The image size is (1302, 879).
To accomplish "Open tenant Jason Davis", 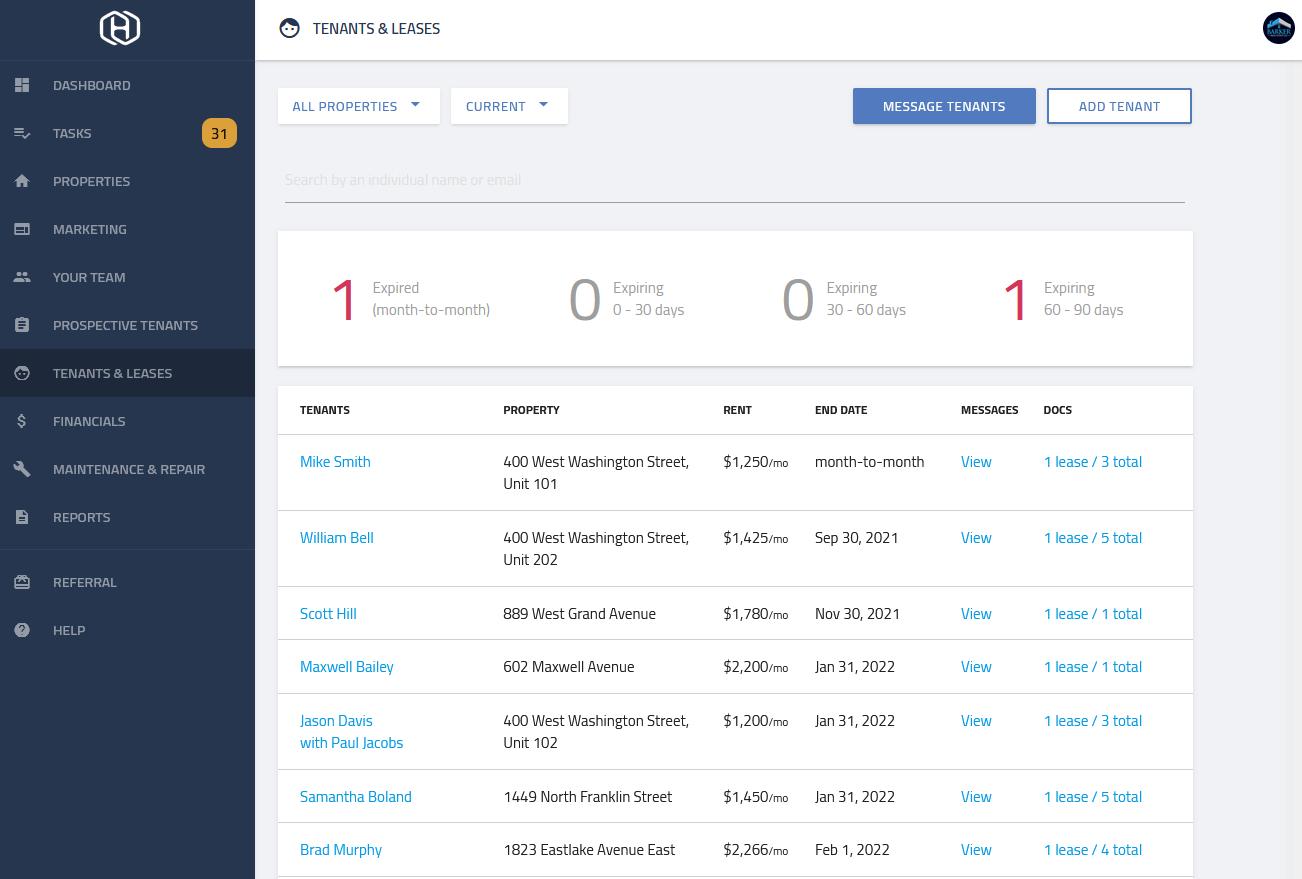I will coord(336,721).
